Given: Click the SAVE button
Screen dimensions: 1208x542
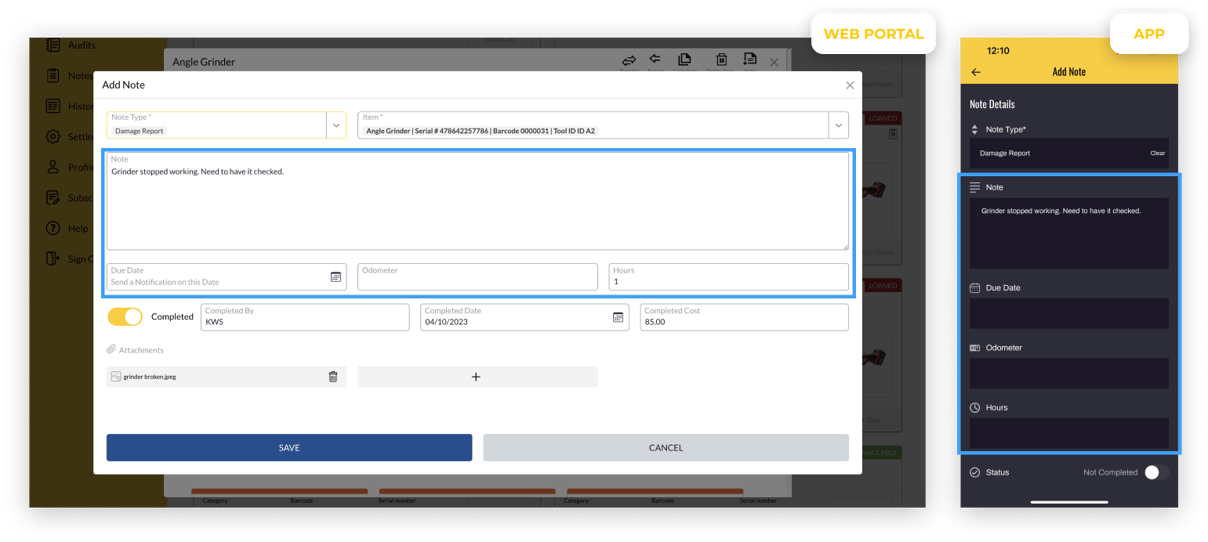Looking at the screenshot, I should click(289, 448).
